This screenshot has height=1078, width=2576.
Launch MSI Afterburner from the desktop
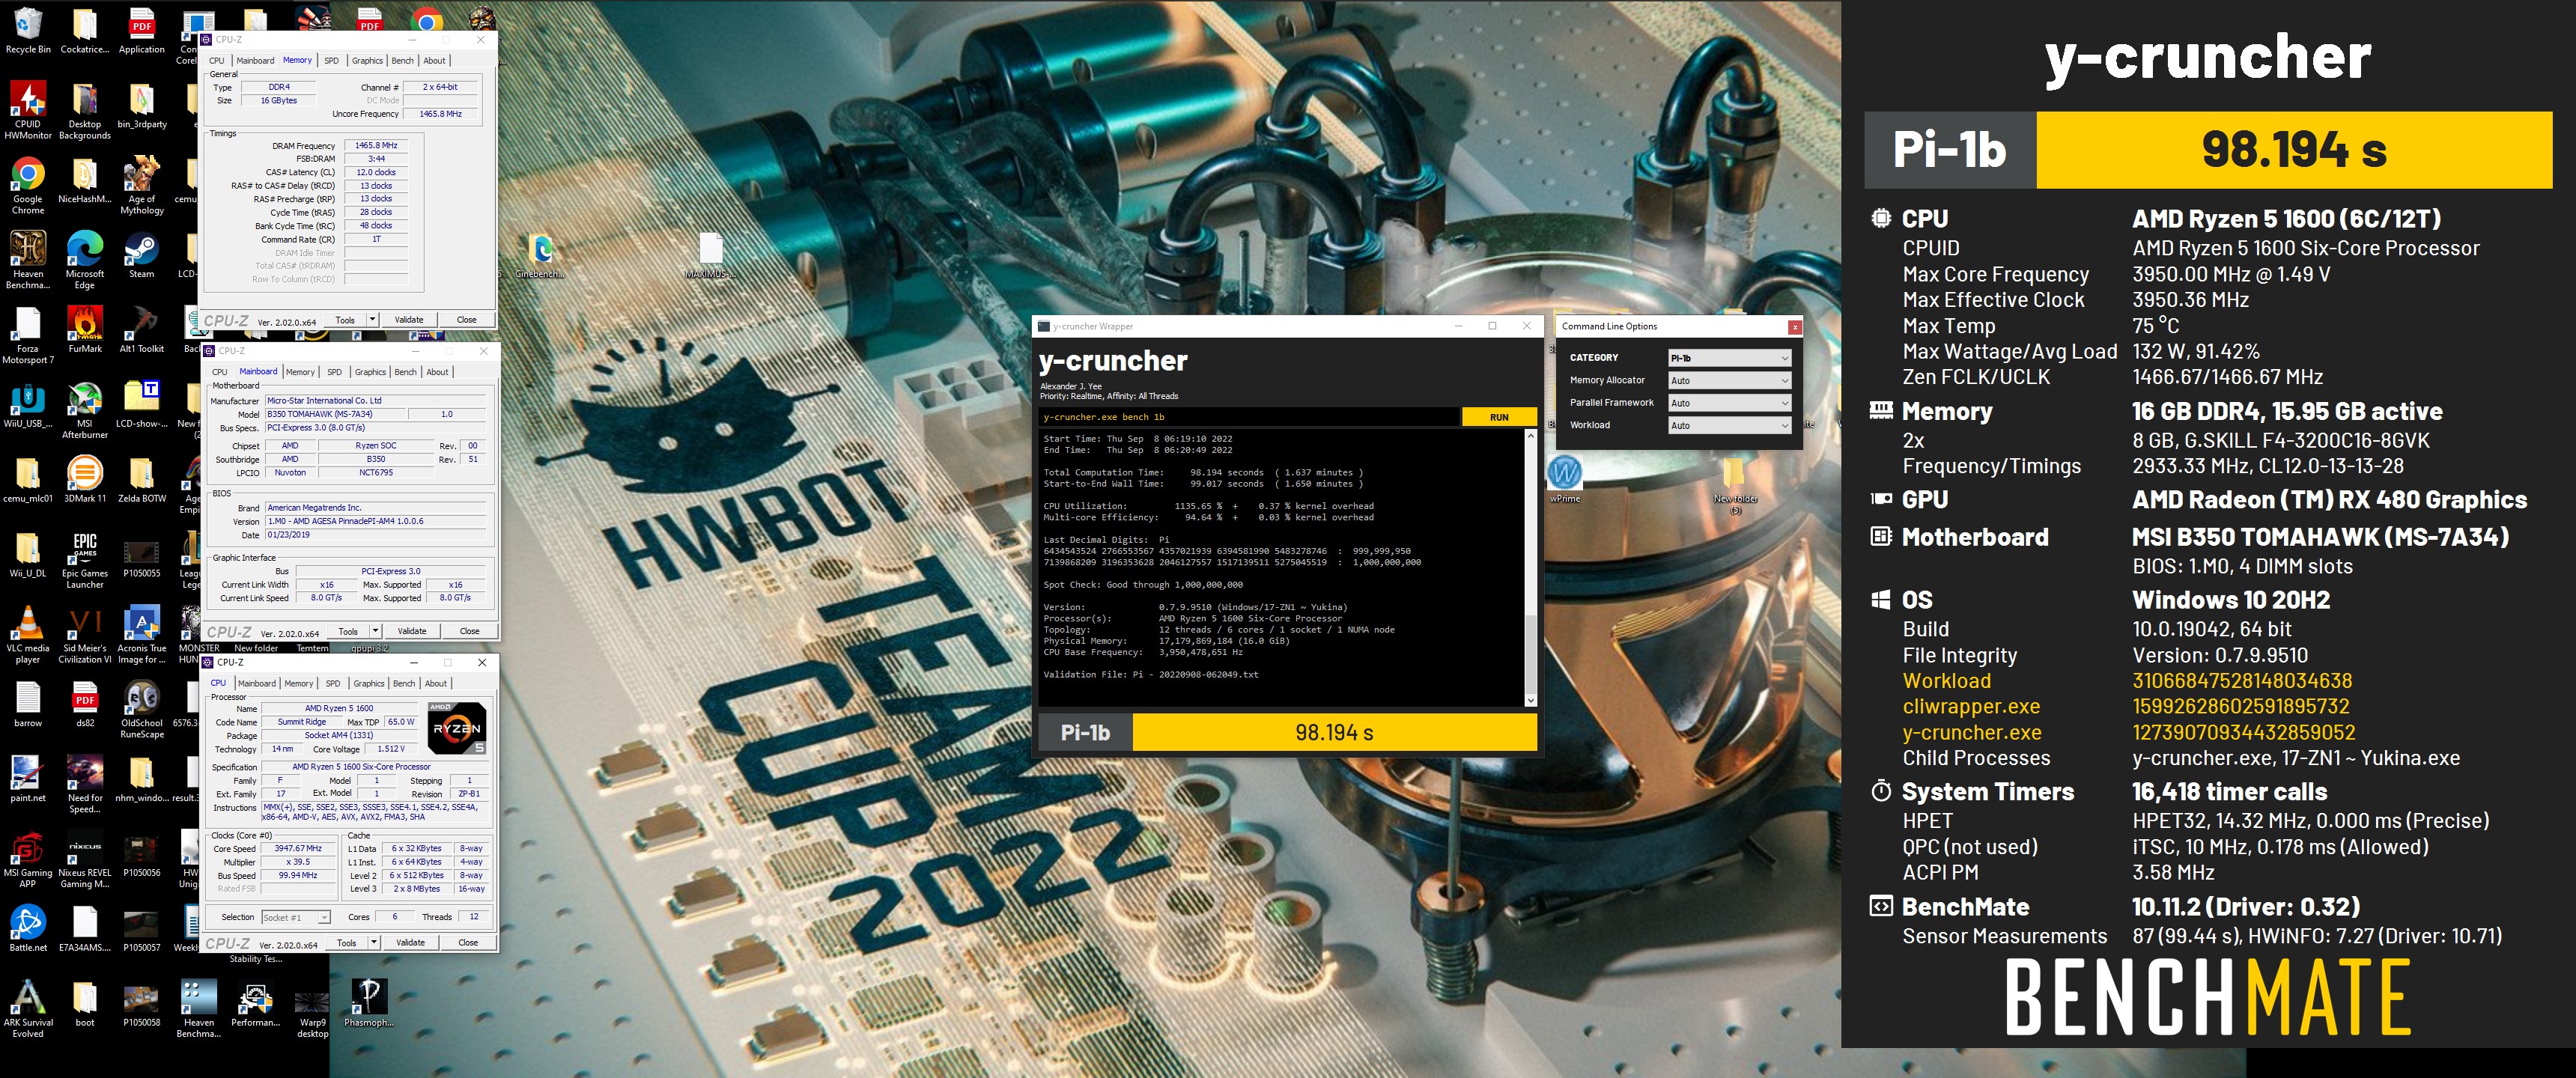point(85,411)
